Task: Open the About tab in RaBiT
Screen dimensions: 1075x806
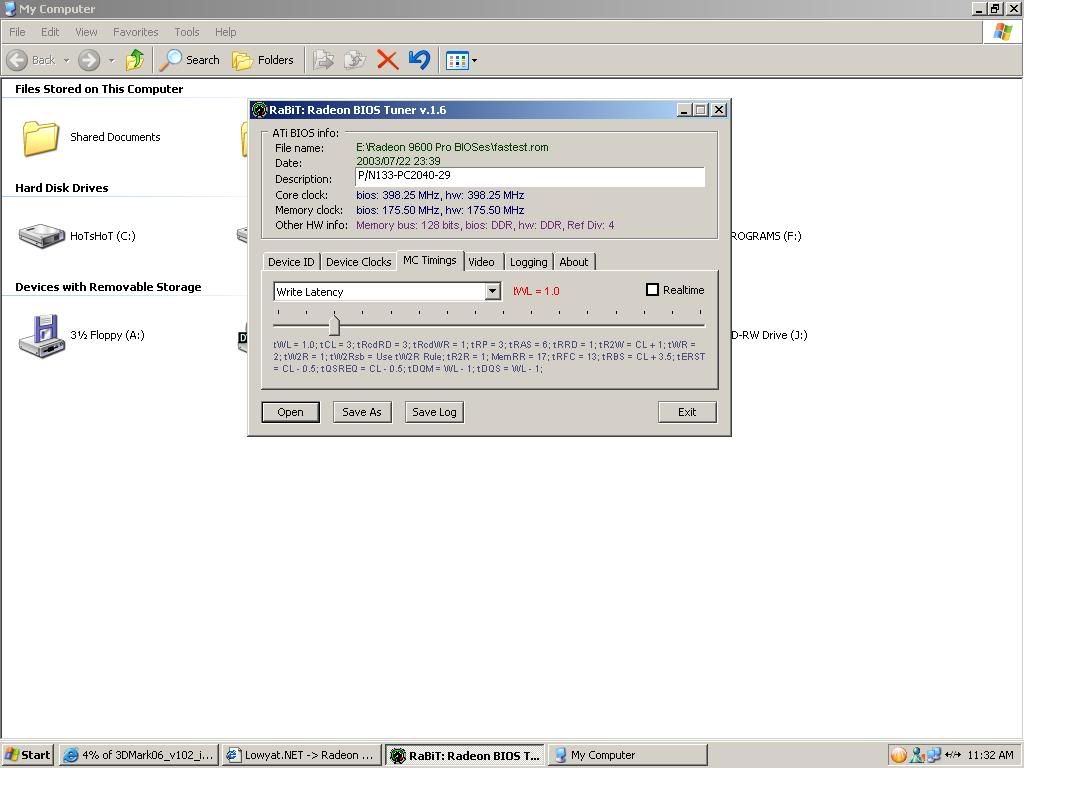Action: (573, 262)
